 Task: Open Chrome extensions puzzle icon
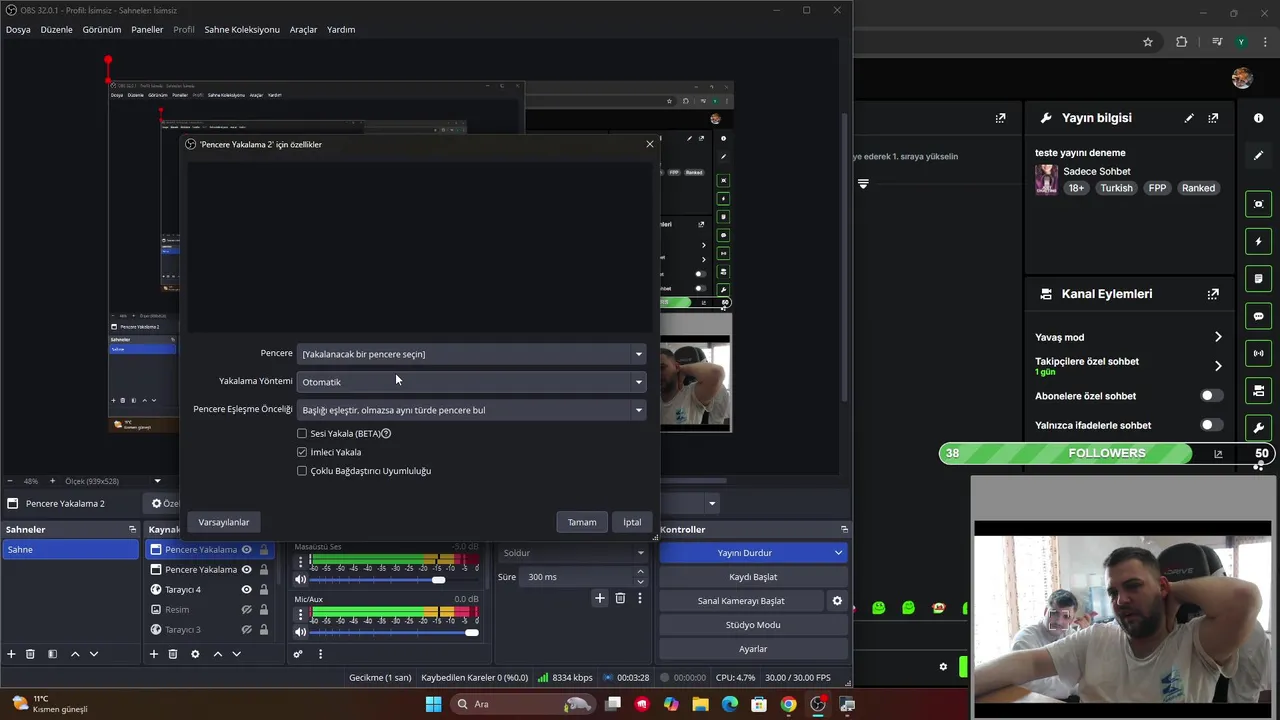pyautogui.click(x=1182, y=42)
